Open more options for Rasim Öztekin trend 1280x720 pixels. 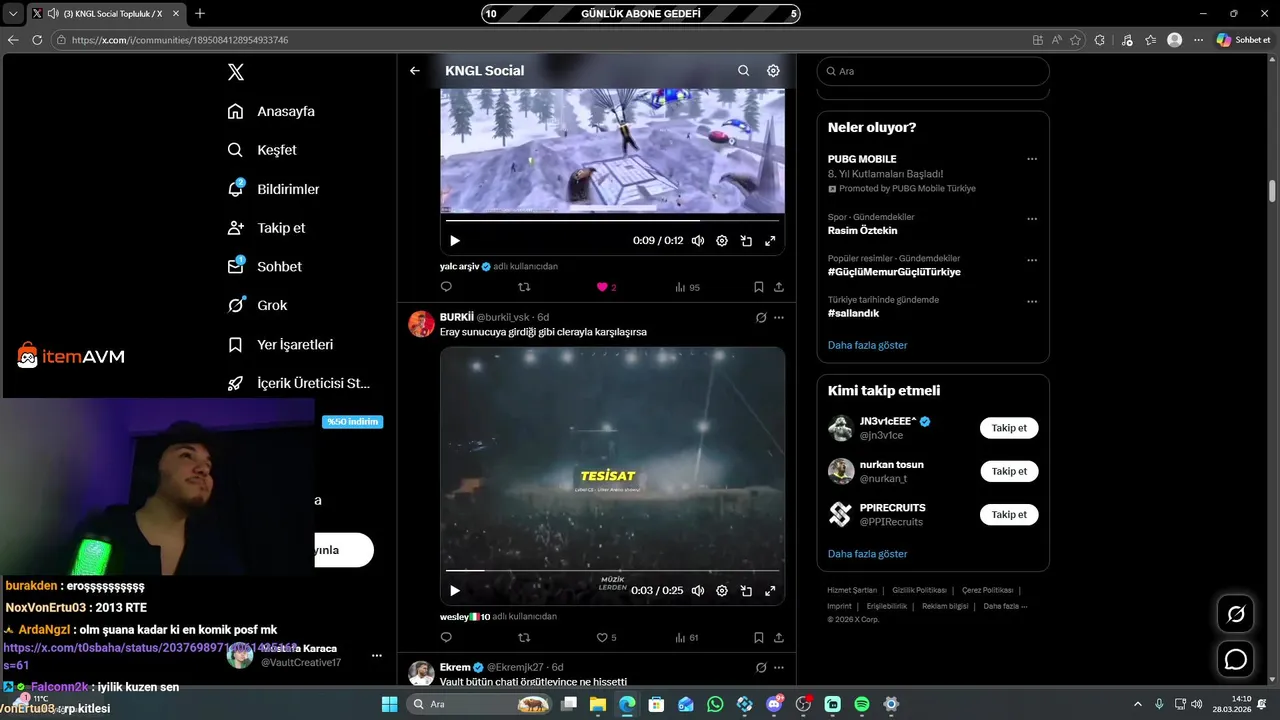pos(1032,219)
